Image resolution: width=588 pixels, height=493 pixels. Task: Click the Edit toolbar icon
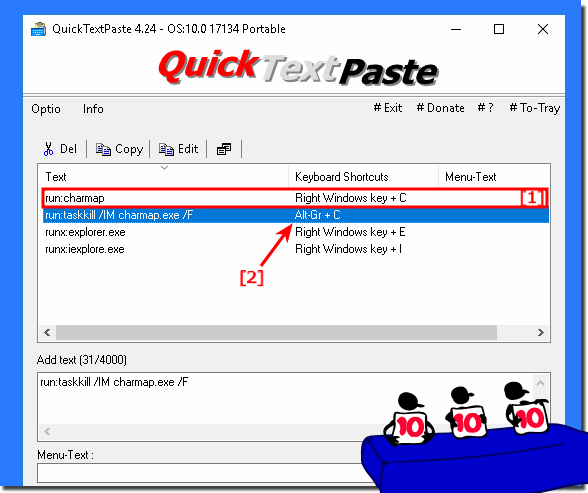tap(166, 149)
